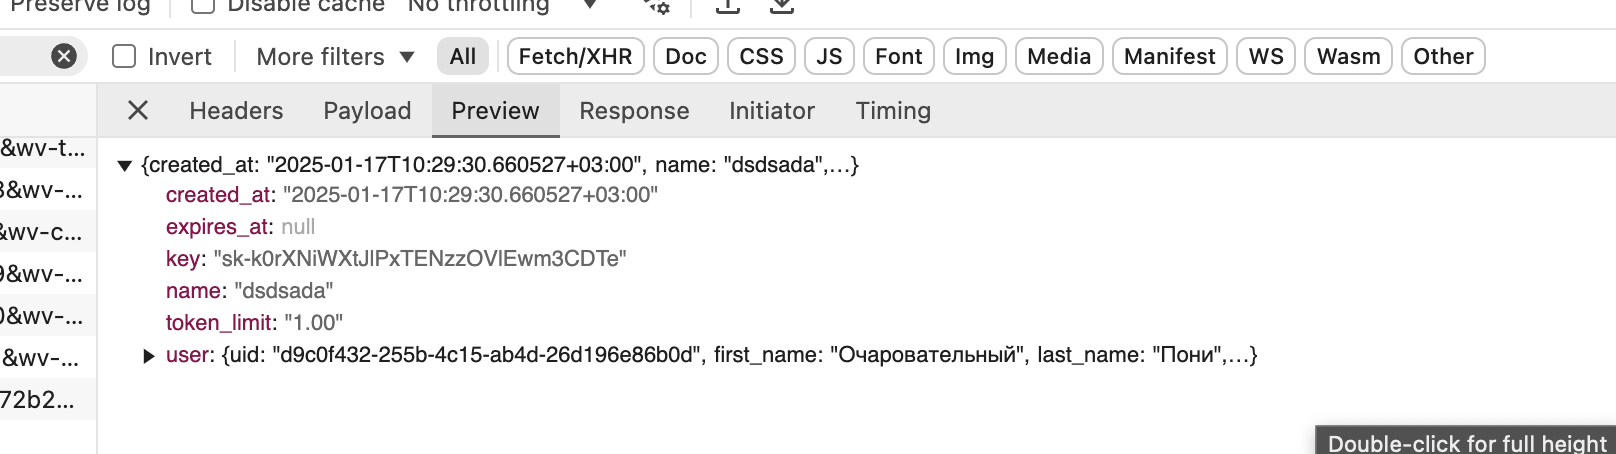Filter requests by Img type
This screenshot has width=1616, height=454.
click(974, 57)
